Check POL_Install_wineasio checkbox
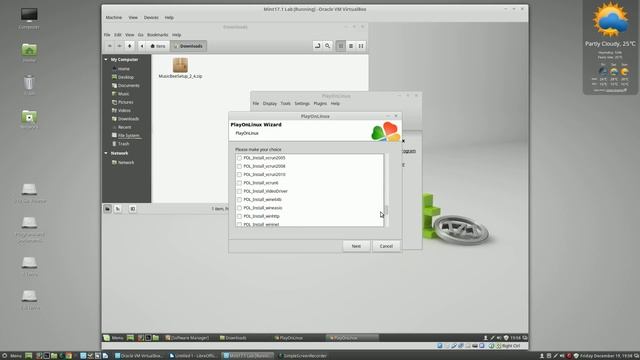 click(x=240, y=208)
